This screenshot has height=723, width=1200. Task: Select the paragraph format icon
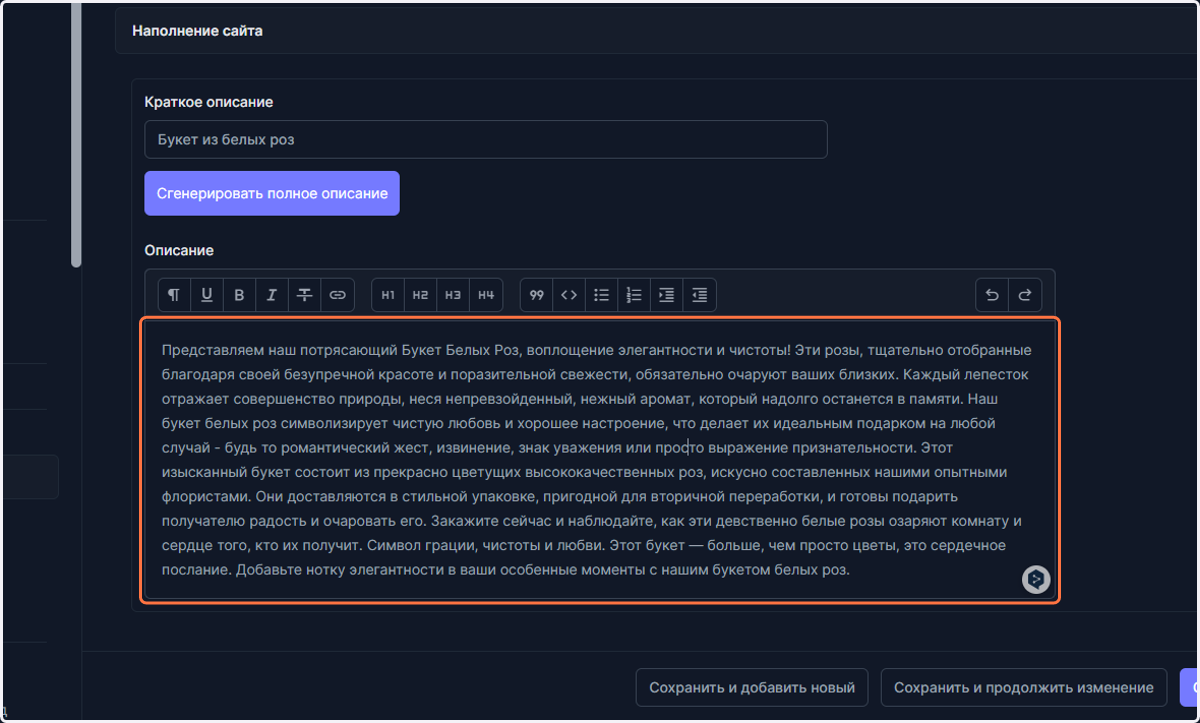click(174, 295)
